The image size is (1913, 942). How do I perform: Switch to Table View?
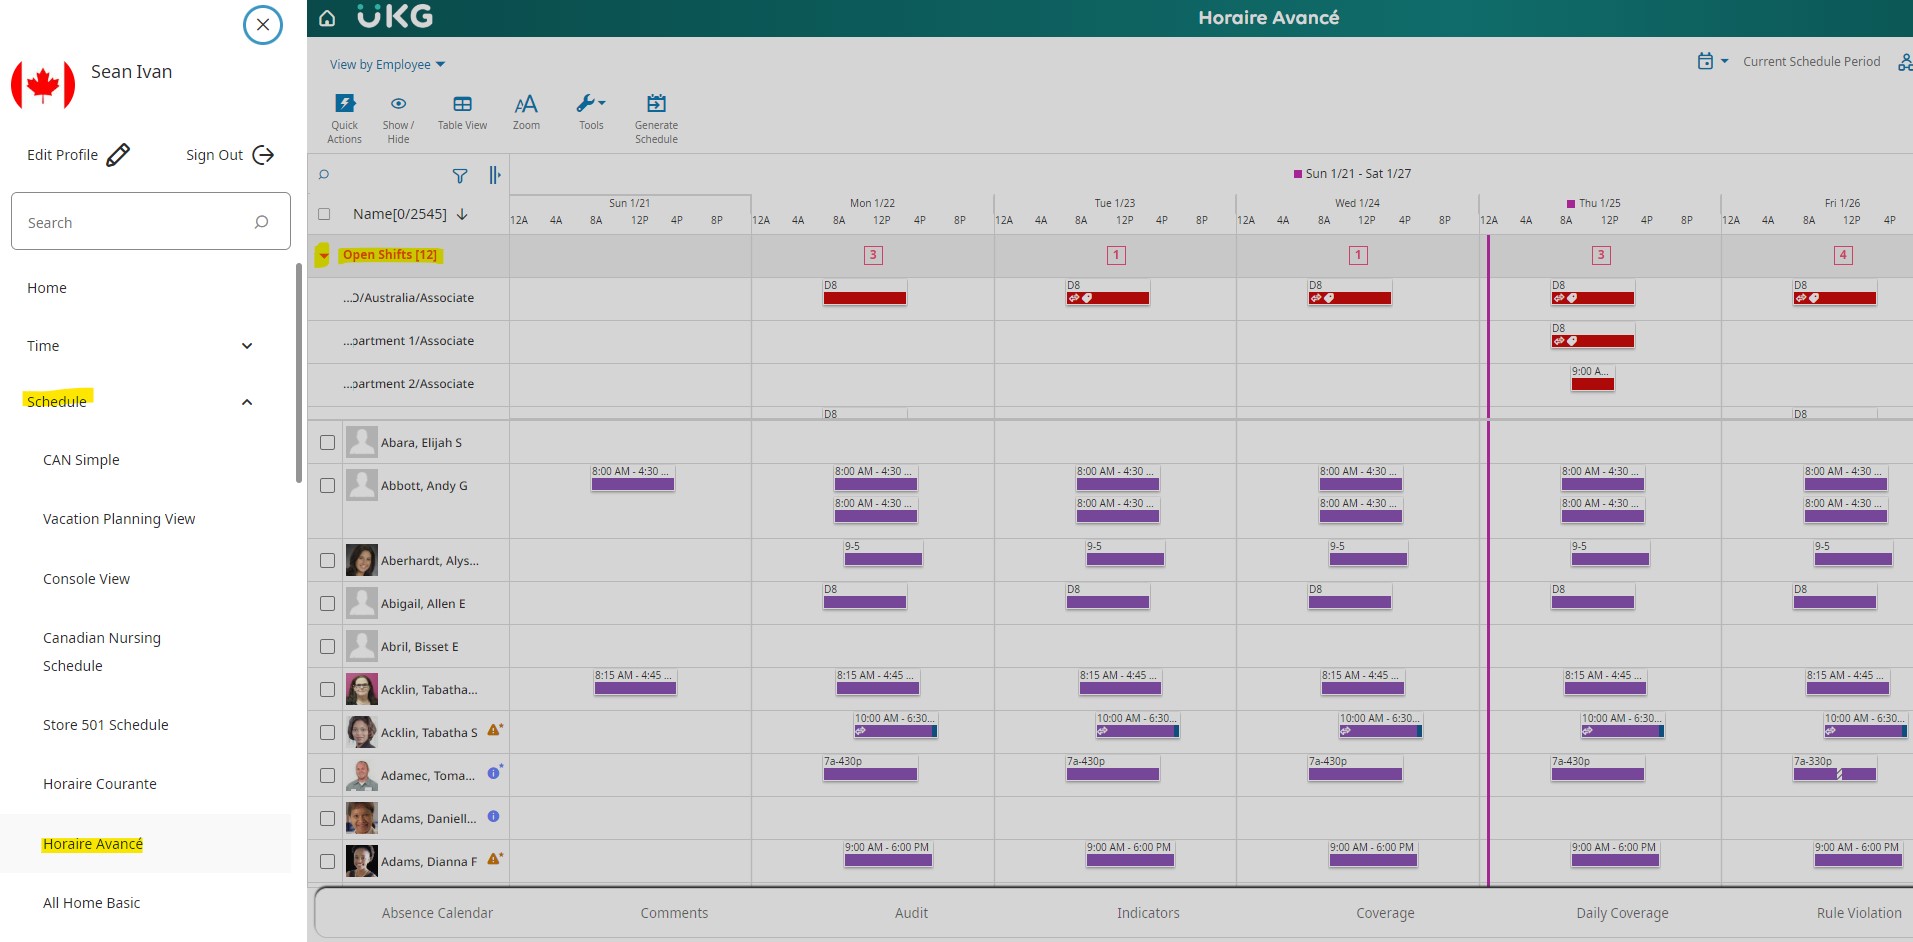click(x=462, y=105)
